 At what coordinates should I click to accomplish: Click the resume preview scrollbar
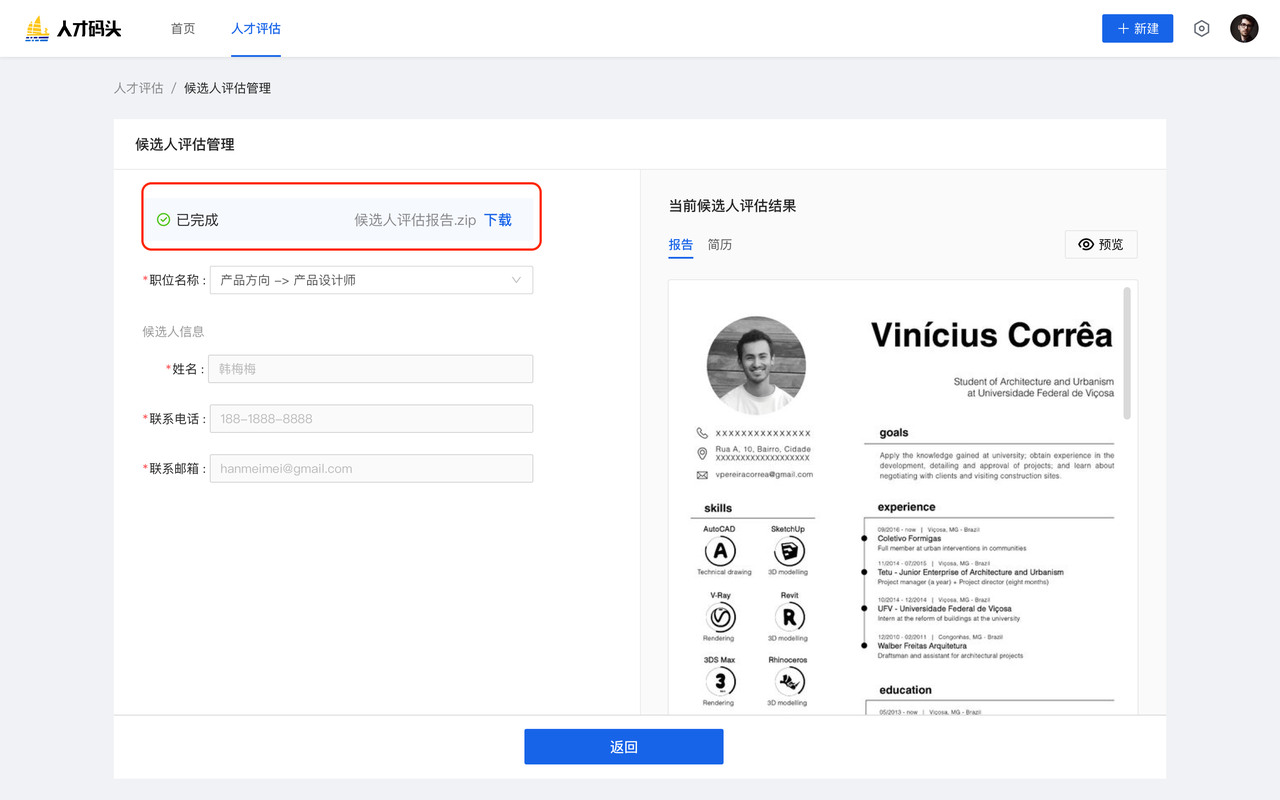(1127, 355)
